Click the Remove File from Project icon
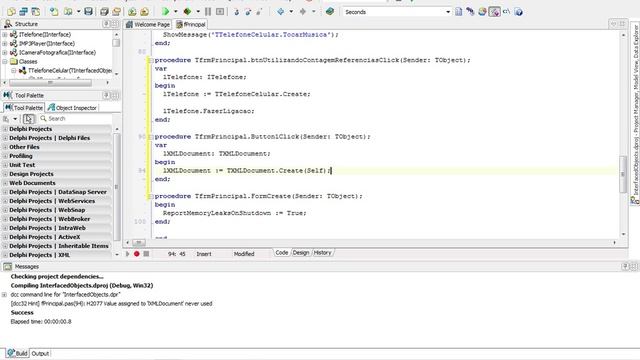The image size is (640, 360). point(144,12)
